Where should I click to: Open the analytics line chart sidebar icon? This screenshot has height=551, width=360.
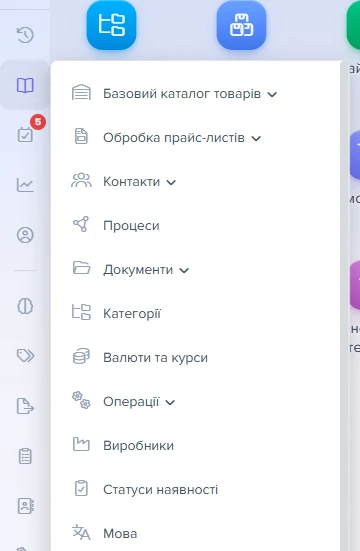point(25,184)
